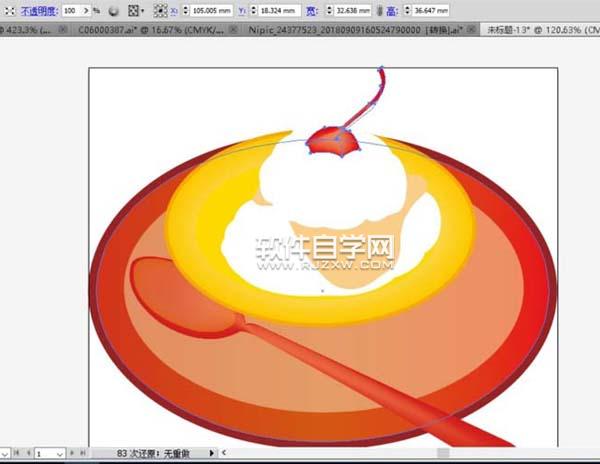Edit the width field 32.638 mm
The height and width of the screenshot is (464, 600).
[x=353, y=11]
